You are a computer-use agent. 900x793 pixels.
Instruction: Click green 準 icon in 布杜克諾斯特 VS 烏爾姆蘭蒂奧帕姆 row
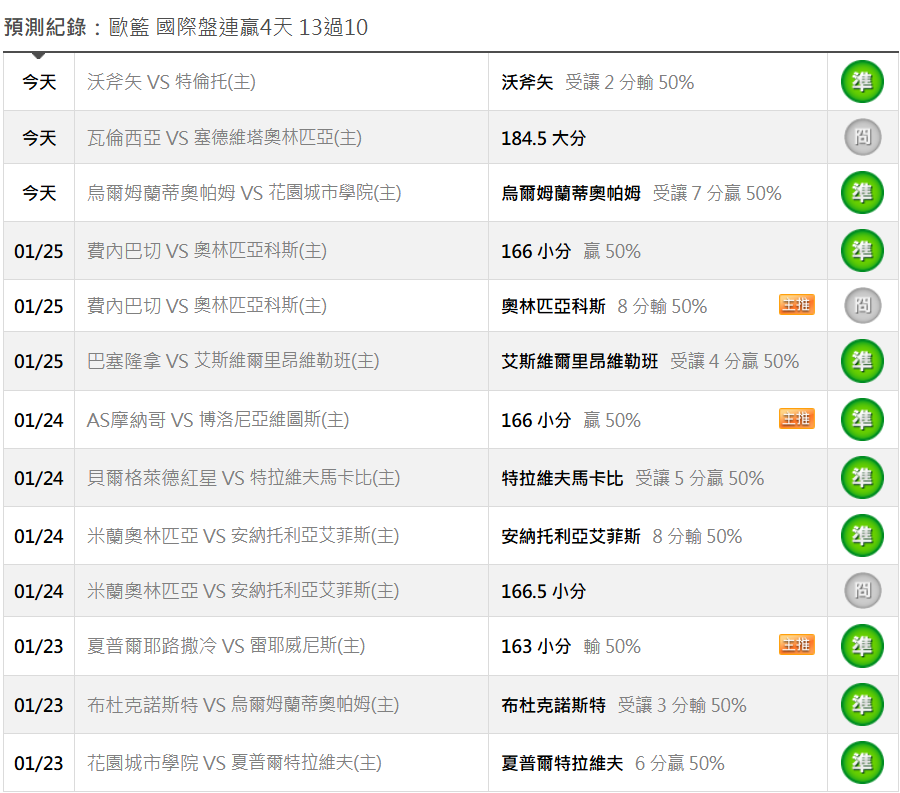pos(862,705)
